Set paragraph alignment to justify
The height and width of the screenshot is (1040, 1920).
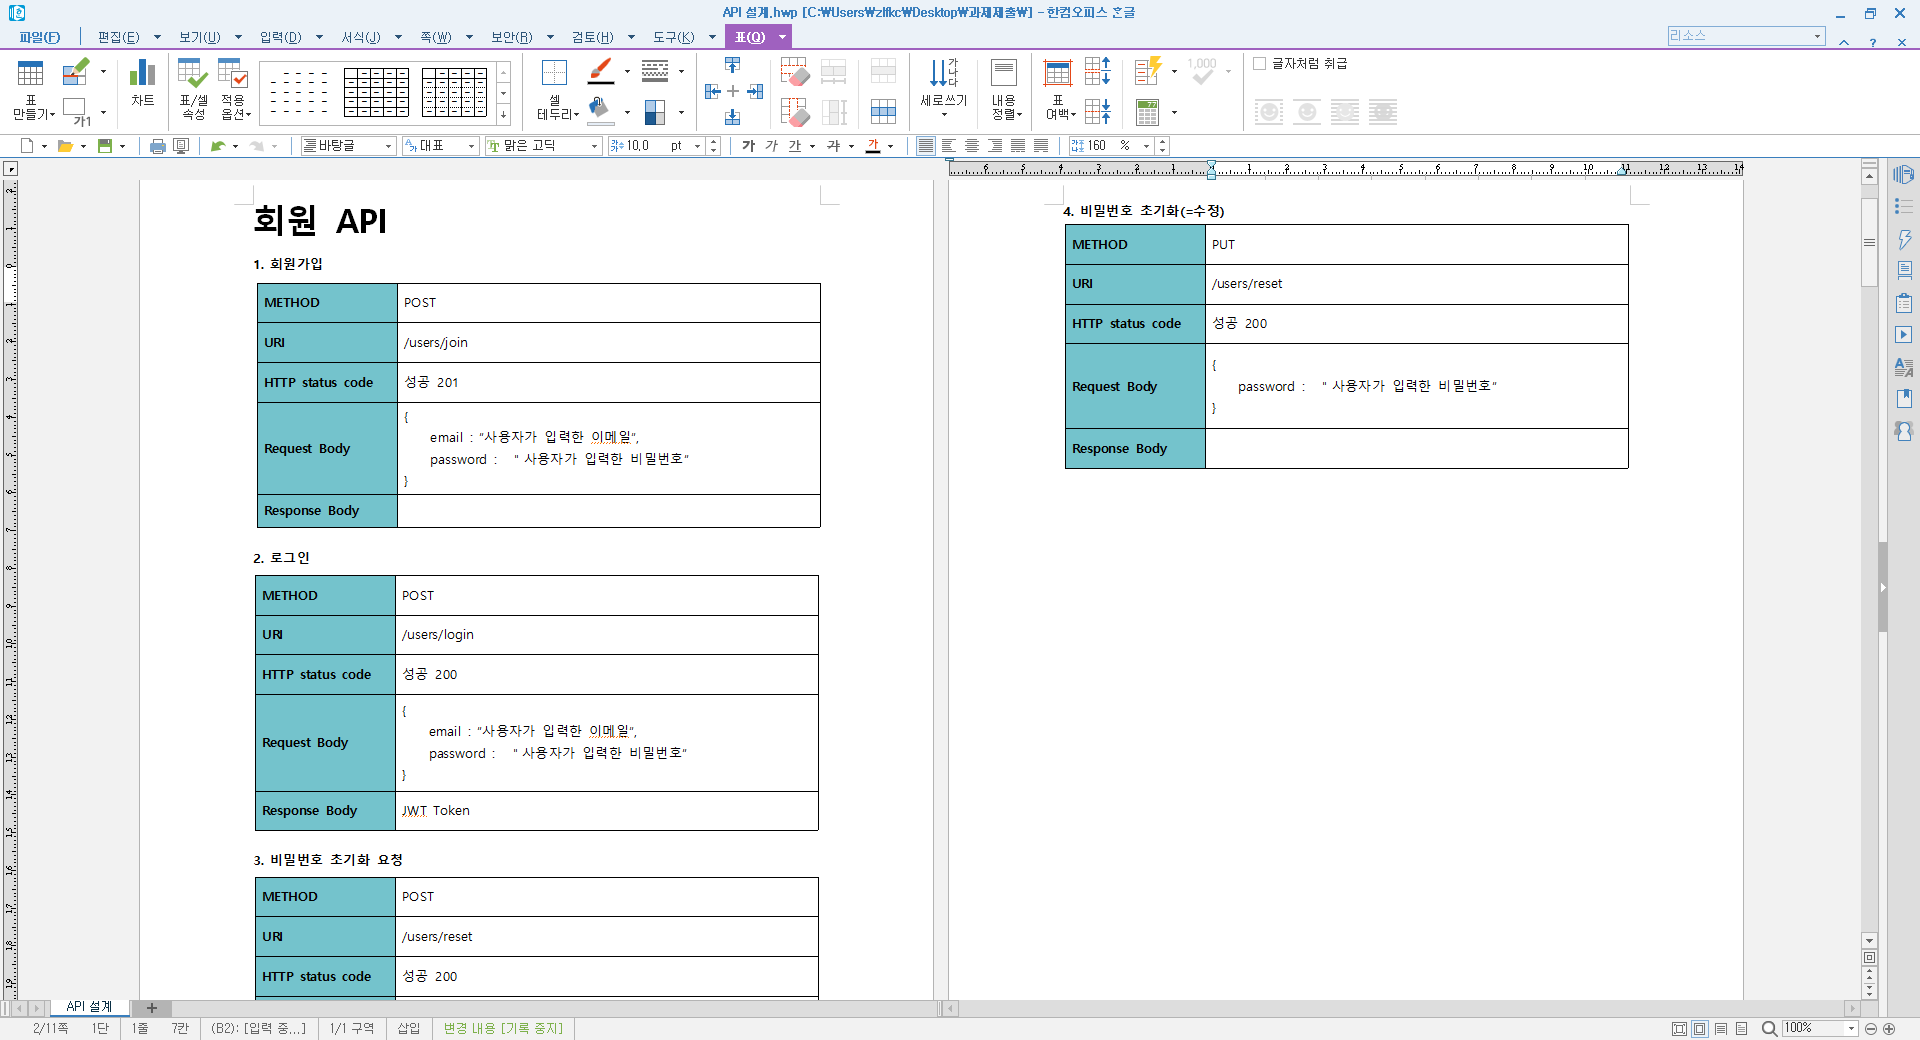[926, 146]
